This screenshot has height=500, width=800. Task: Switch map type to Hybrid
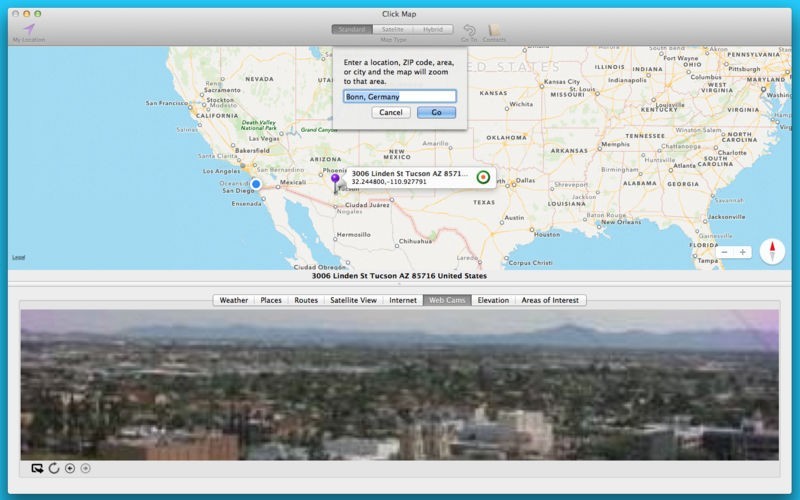(x=433, y=30)
